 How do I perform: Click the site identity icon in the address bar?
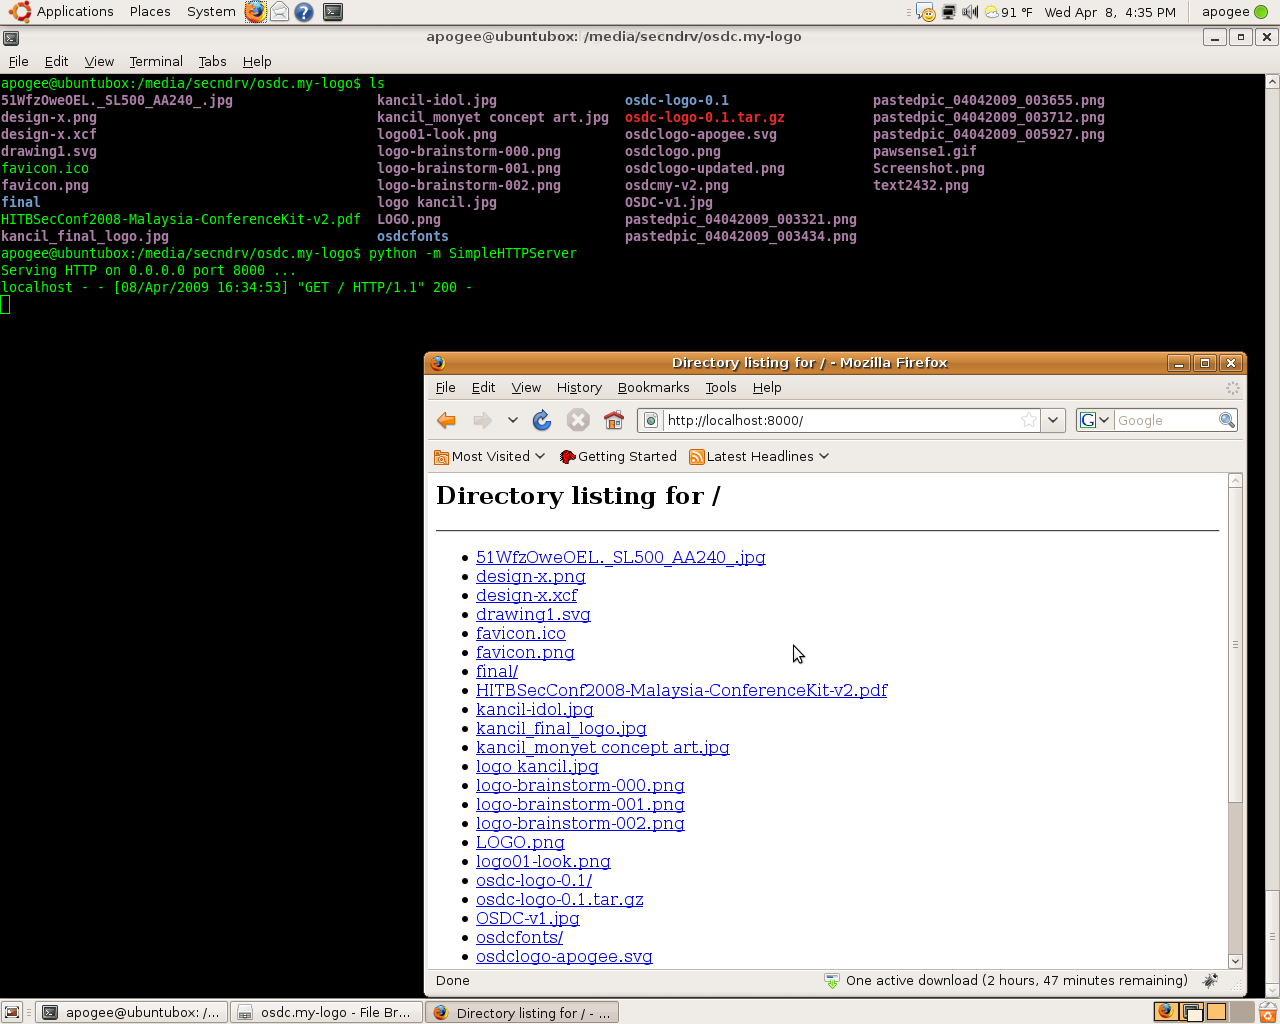(650, 420)
